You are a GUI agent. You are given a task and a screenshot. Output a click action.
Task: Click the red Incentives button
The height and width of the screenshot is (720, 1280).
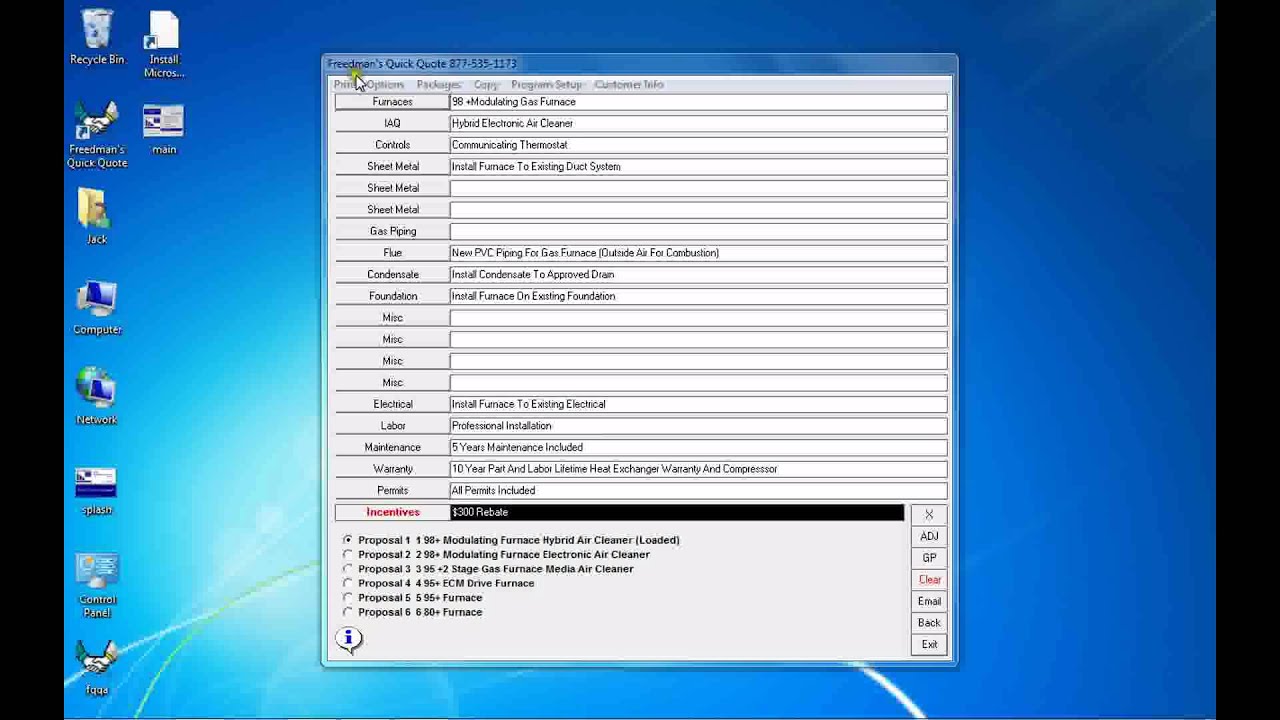pyautogui.click(x=392, y=512)
